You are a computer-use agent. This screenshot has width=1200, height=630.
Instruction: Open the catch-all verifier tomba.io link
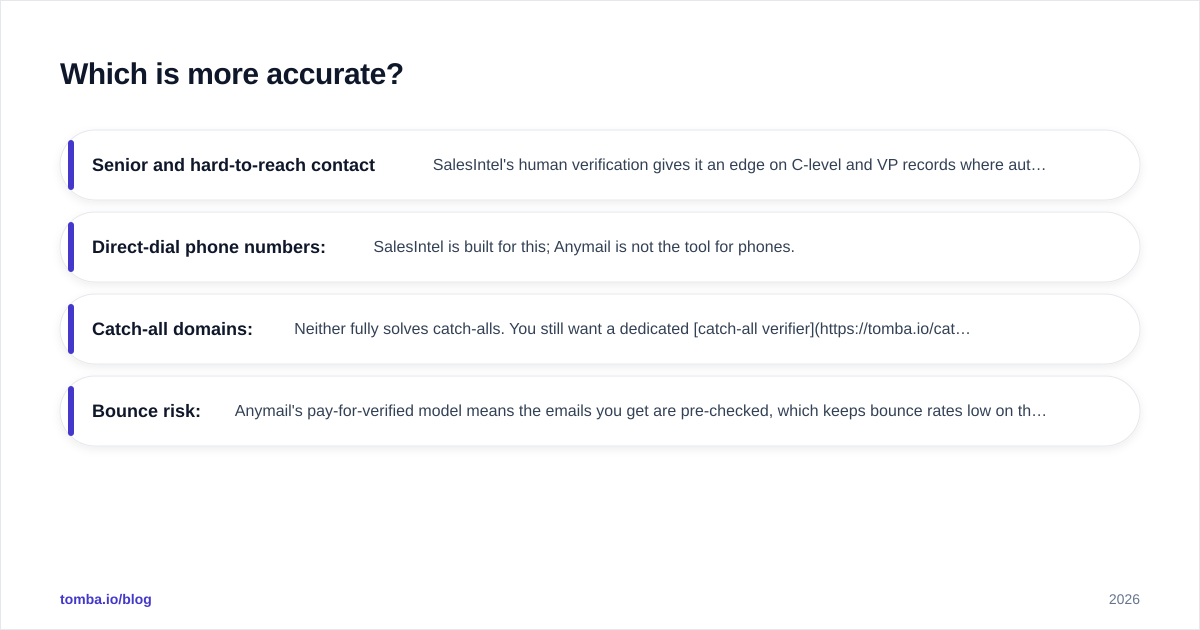click(x=832, y=329)
